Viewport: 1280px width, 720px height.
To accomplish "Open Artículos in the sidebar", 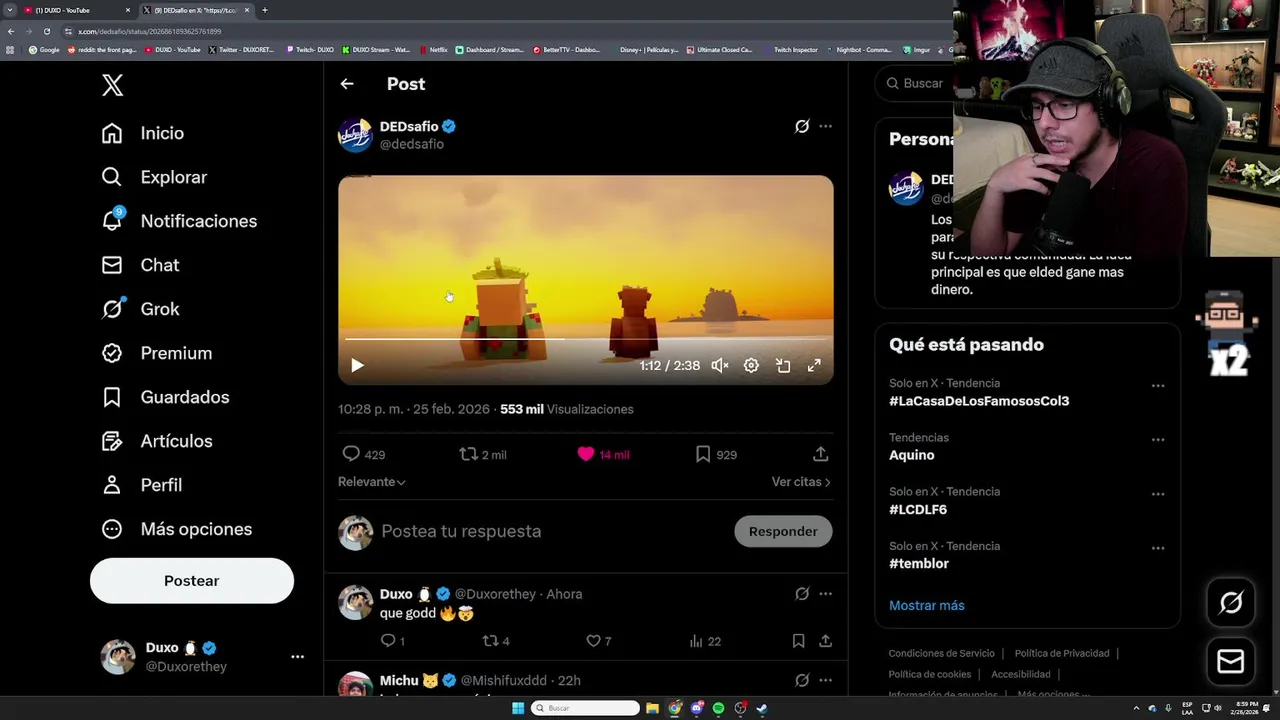I will tap(156, 441).
